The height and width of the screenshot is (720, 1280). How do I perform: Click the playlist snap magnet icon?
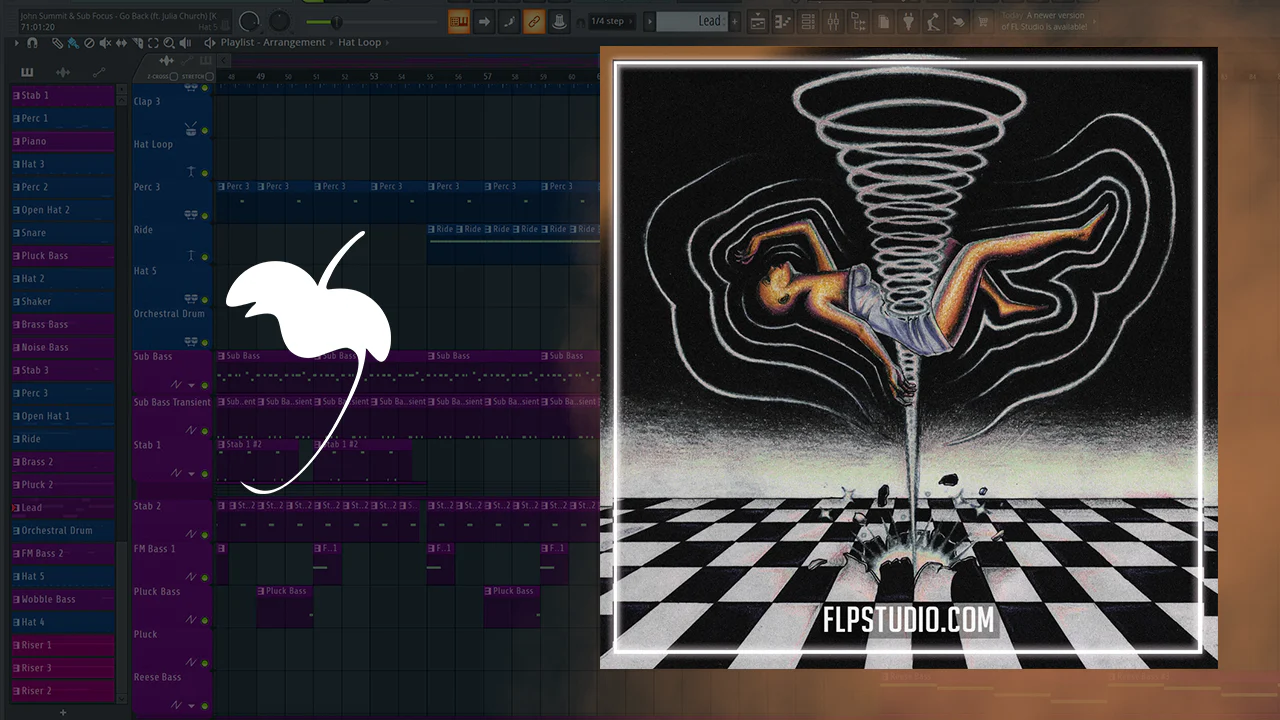[33, 43]
